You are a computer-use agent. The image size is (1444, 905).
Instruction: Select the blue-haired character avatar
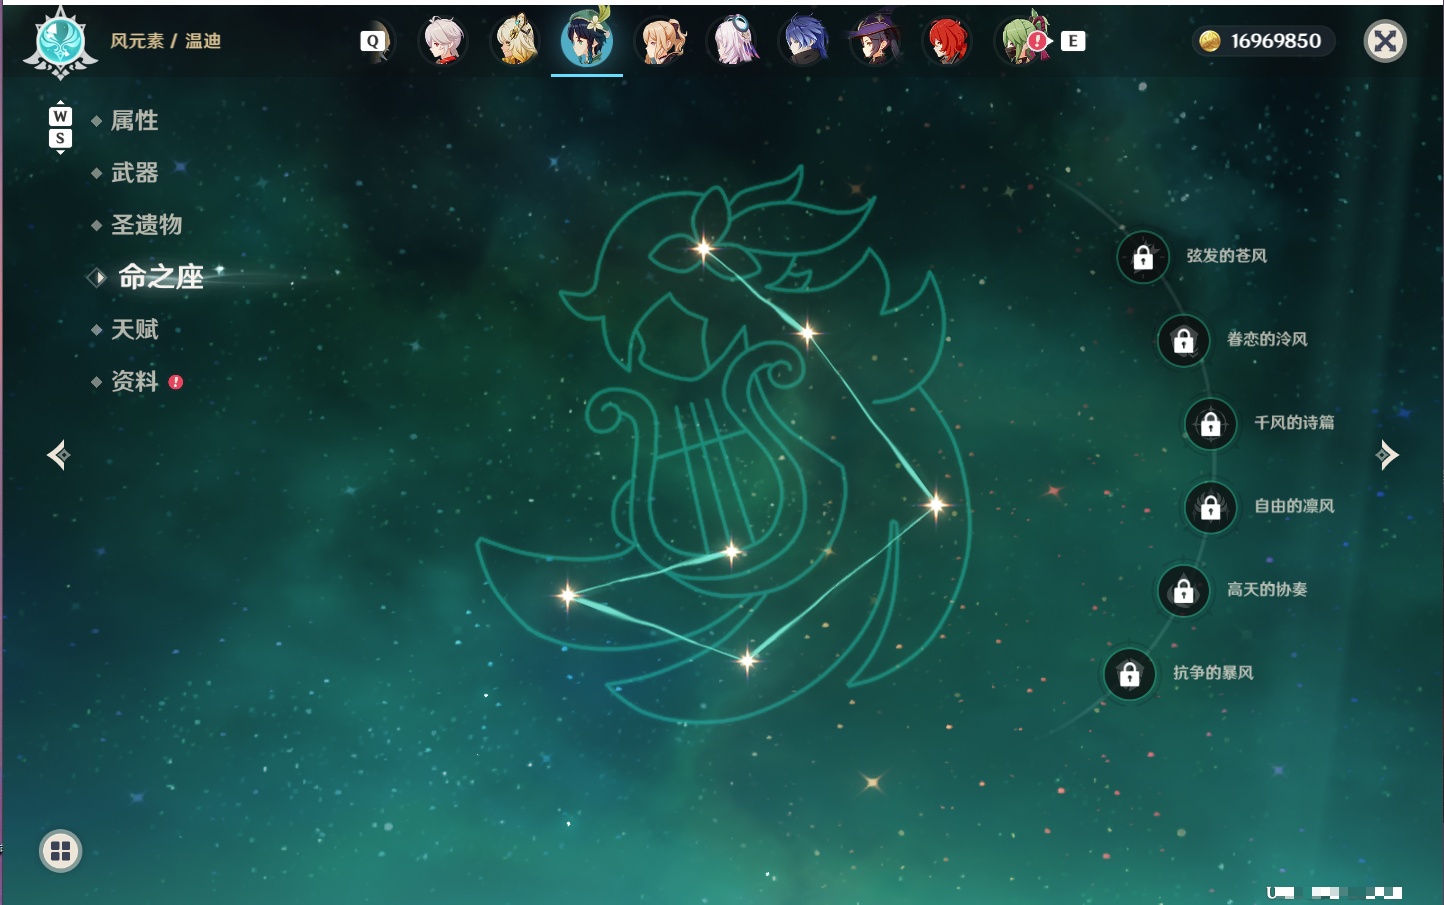806,41
